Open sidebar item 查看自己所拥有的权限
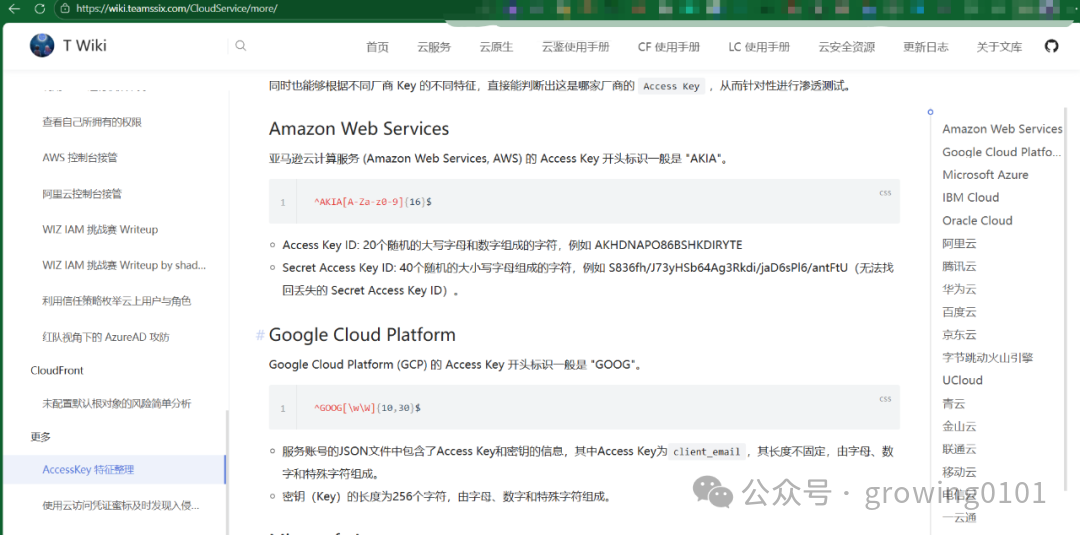 (92, 122)
